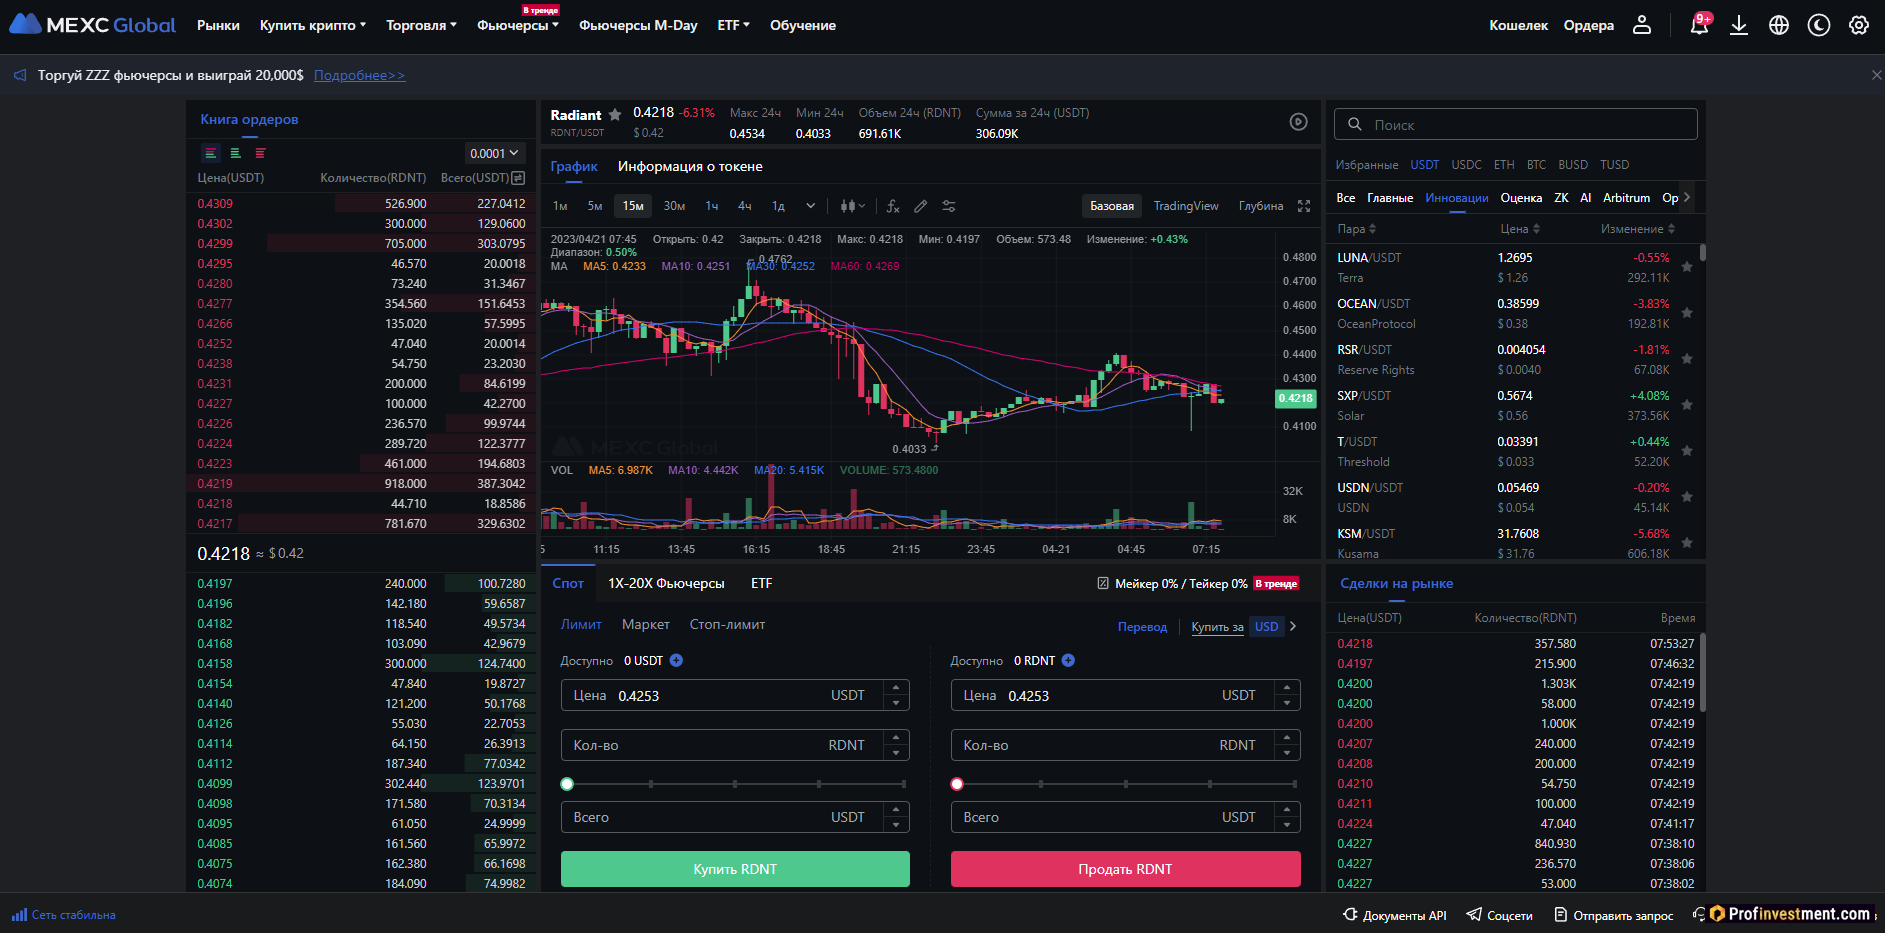
Task: Click the megaphone announcement icon
Action: tap(20, 75)
